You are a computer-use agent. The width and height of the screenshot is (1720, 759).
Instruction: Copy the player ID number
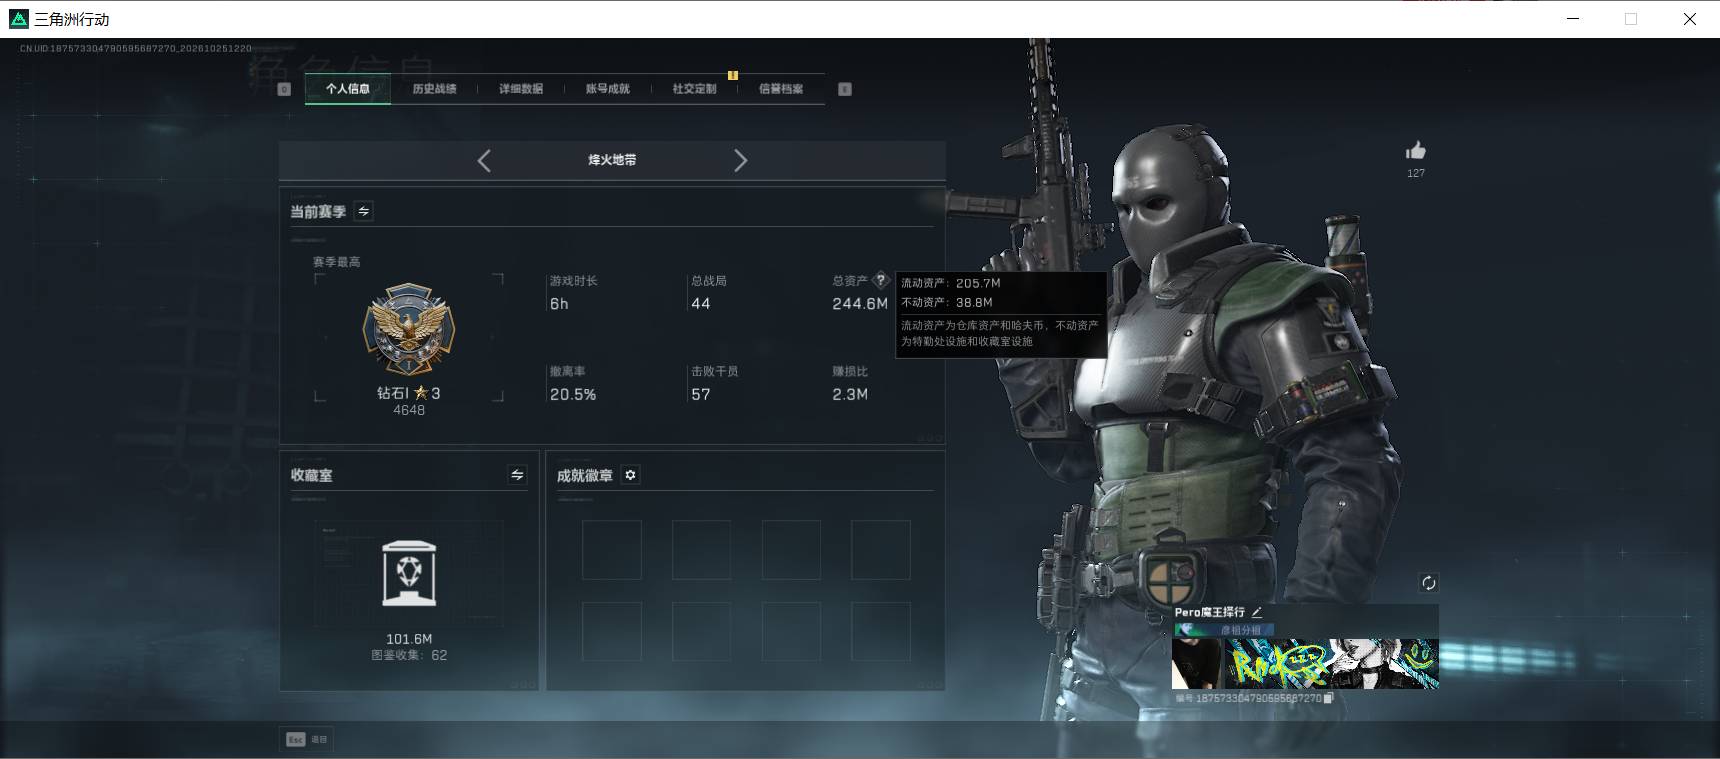[1328, 698]
